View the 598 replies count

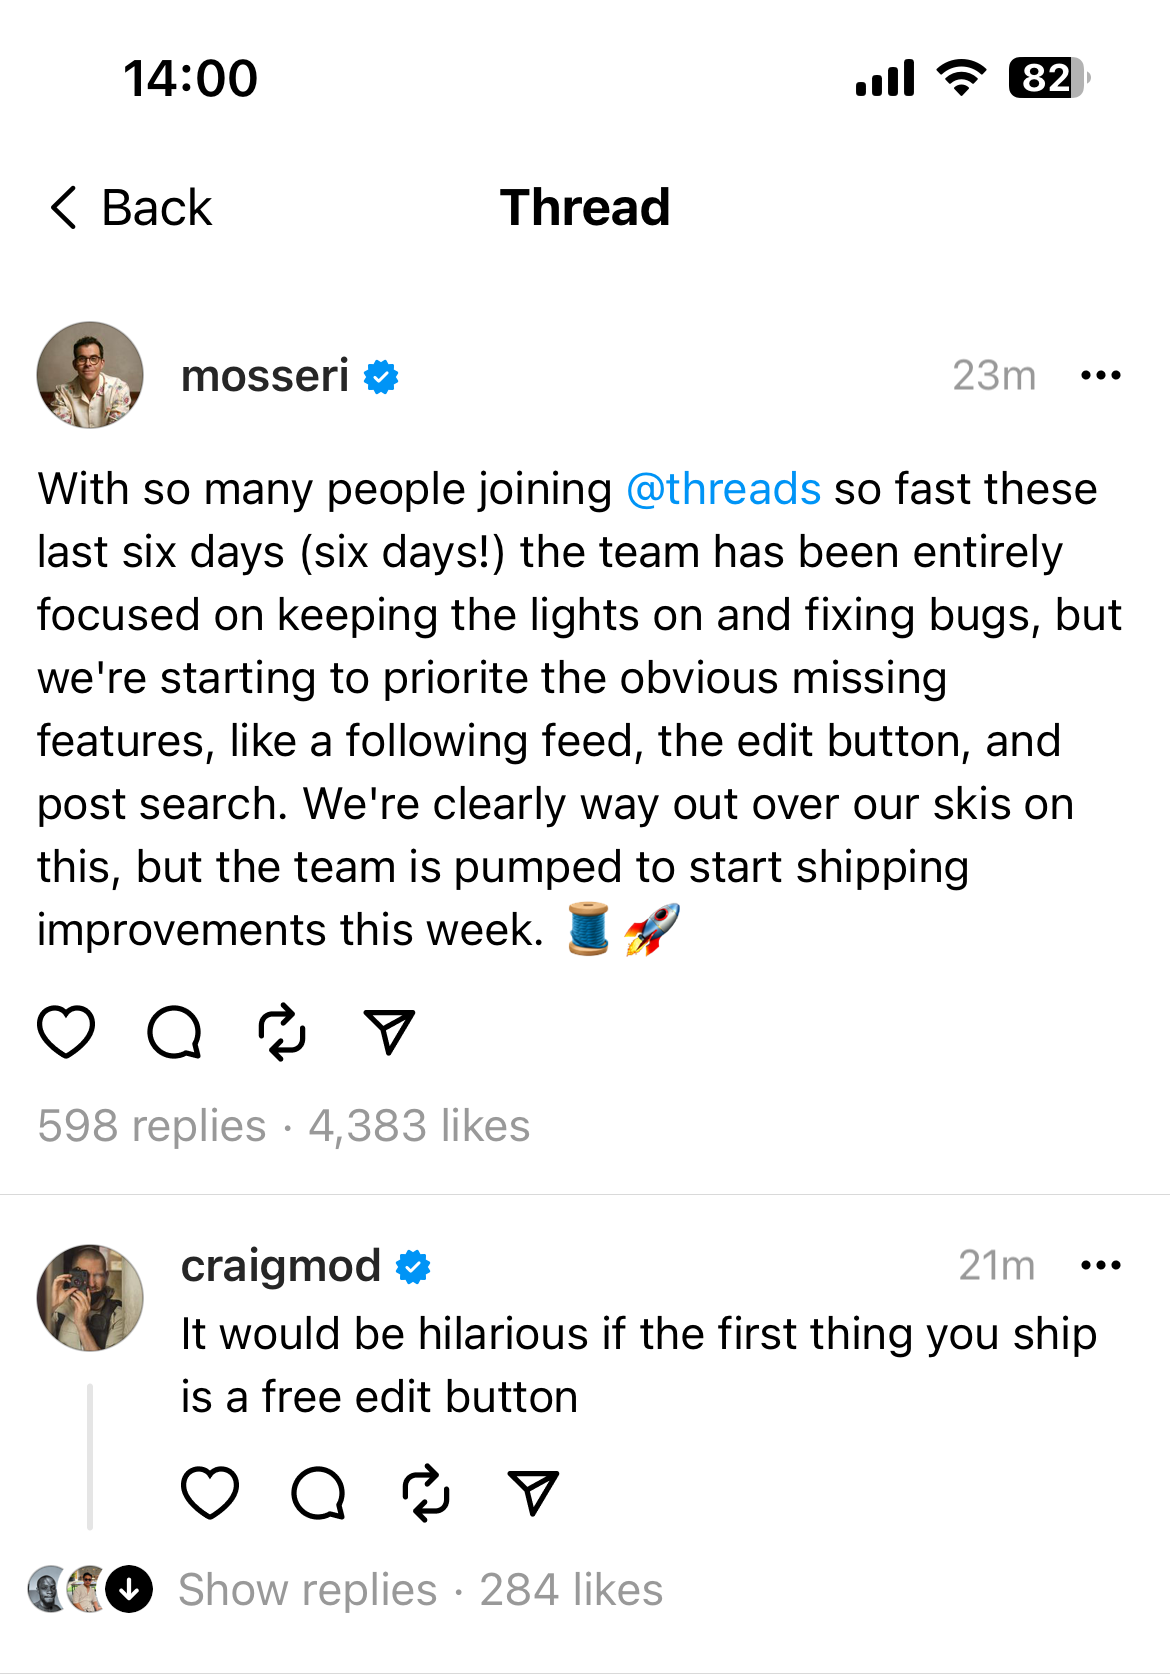[x=152, y=1126]
